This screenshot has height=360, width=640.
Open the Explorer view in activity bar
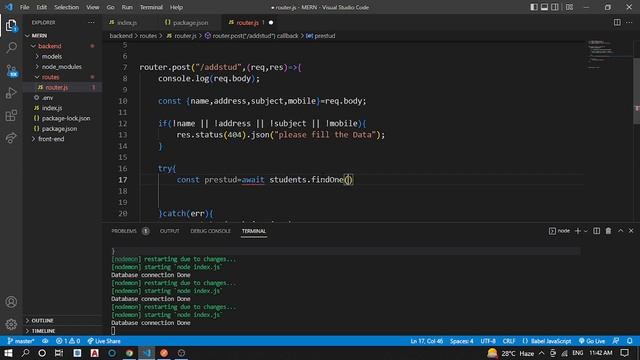click(x=11, y=26)
